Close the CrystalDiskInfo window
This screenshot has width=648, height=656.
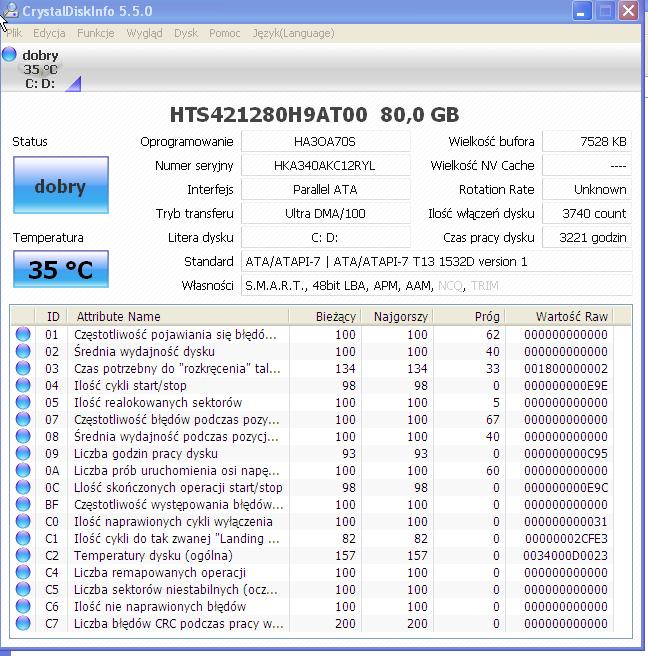(x=628, y=11)
